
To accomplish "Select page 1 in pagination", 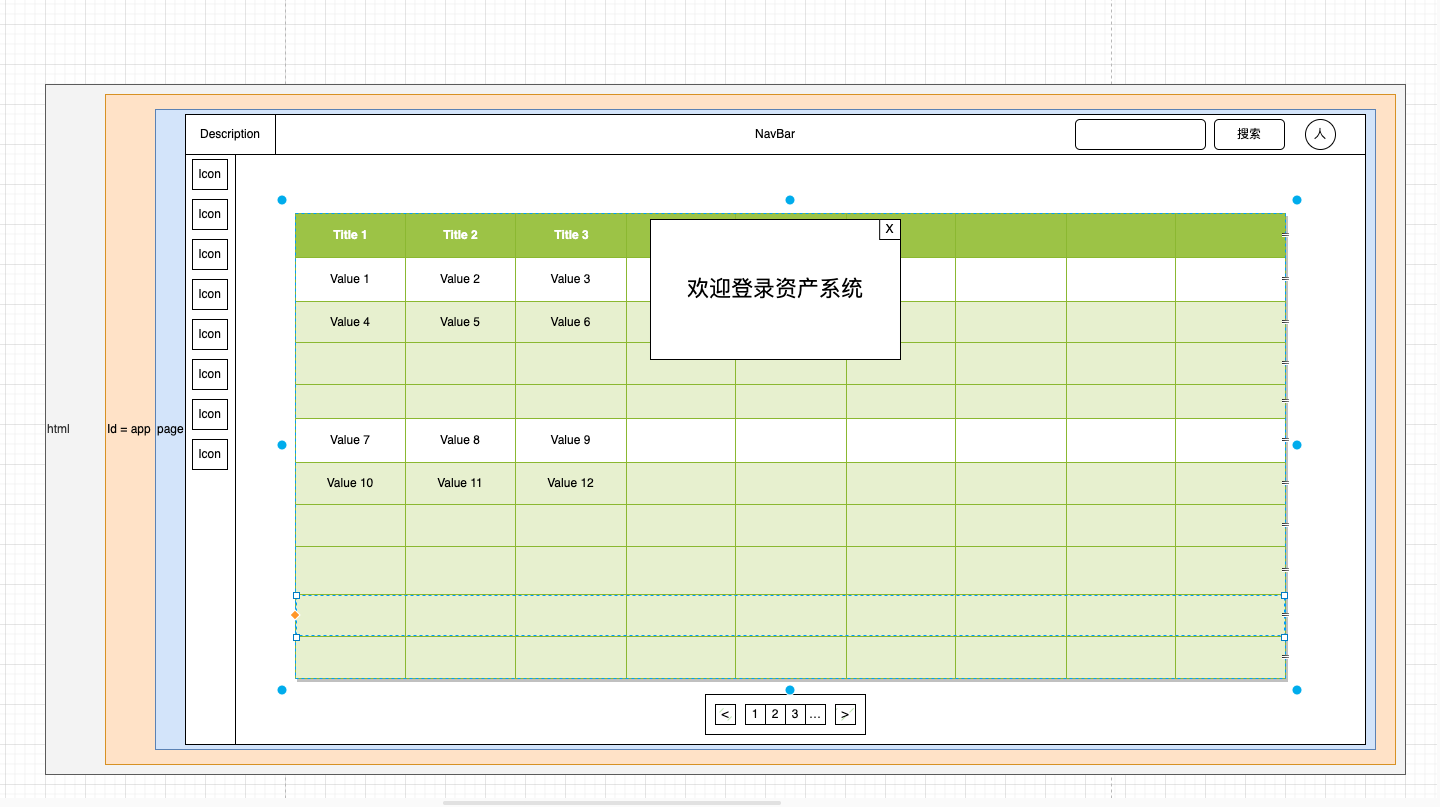I will point(755,714).
